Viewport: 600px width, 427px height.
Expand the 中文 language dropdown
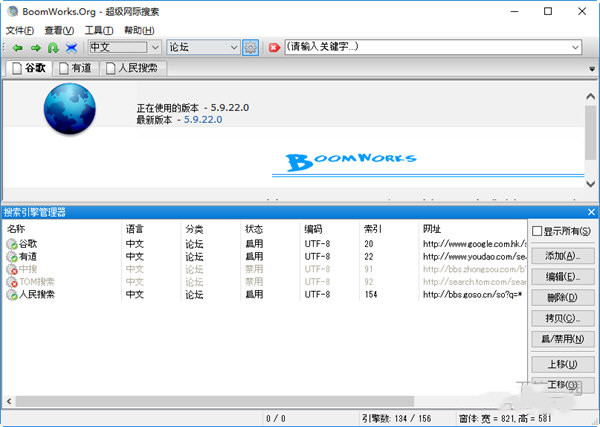pyautogui.click(x=154, y=47)
